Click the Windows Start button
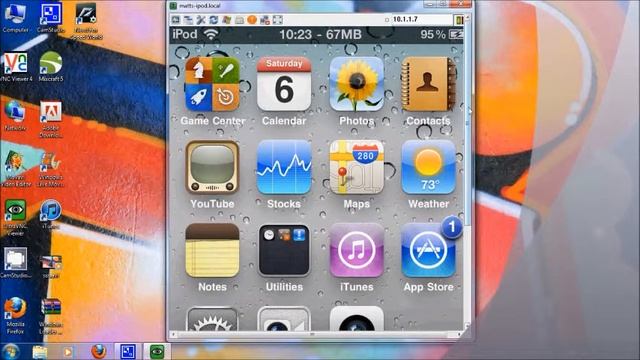This screenshot has height=360, width=640. click(11, 351)
